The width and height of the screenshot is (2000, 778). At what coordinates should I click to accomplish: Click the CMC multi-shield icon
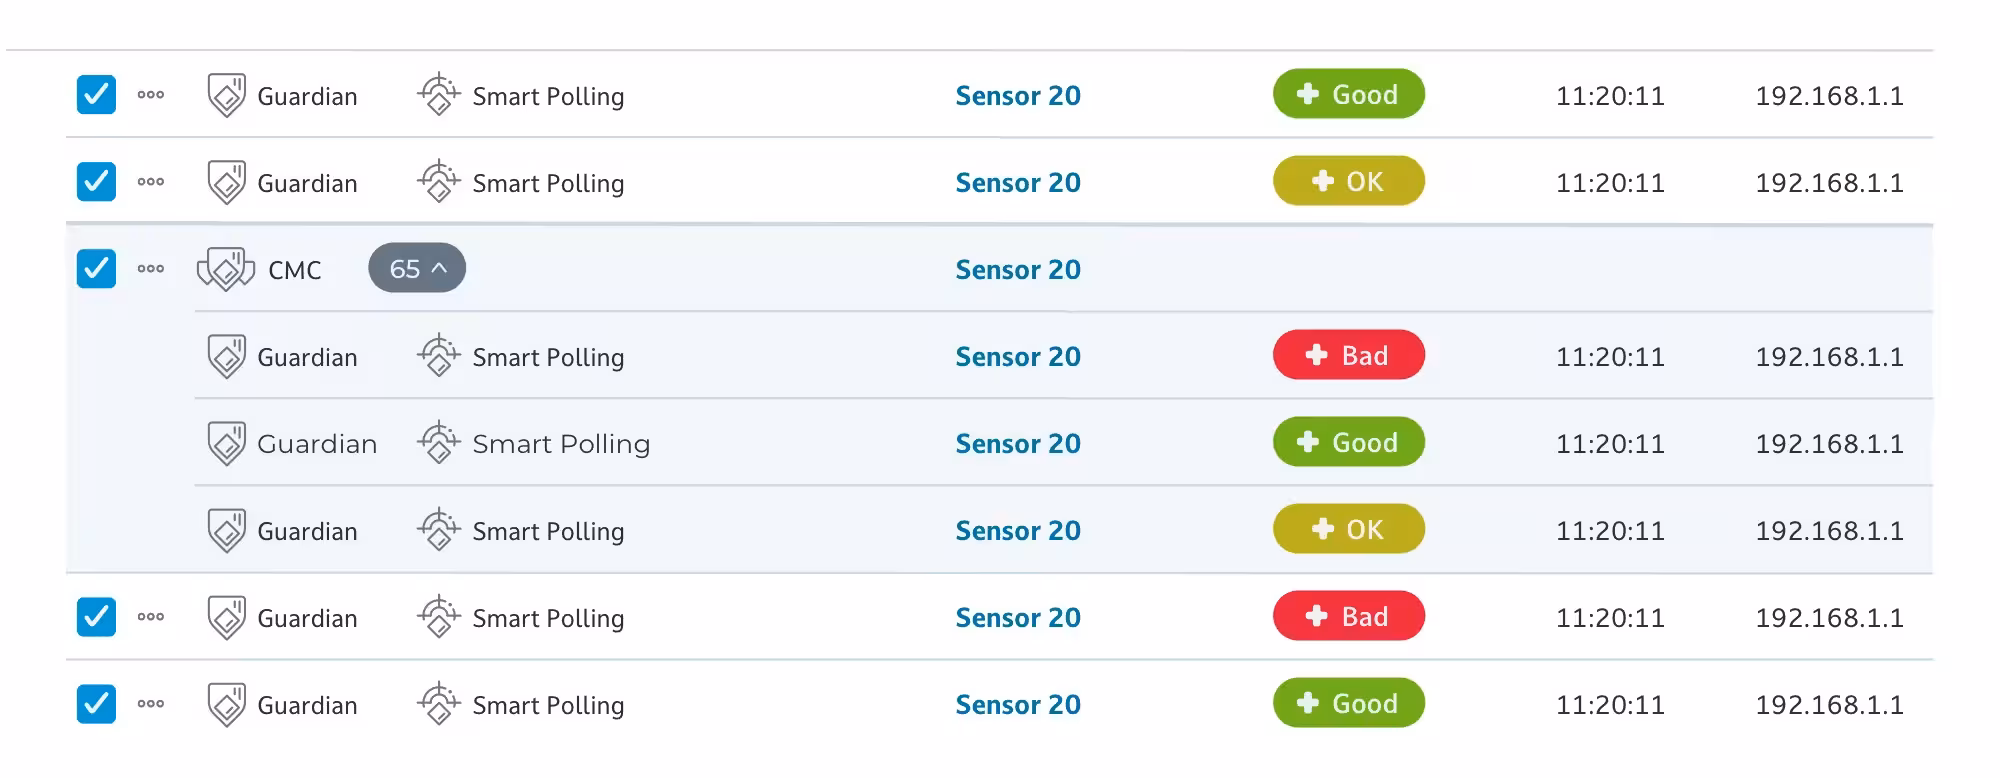[x=226, y=269]
